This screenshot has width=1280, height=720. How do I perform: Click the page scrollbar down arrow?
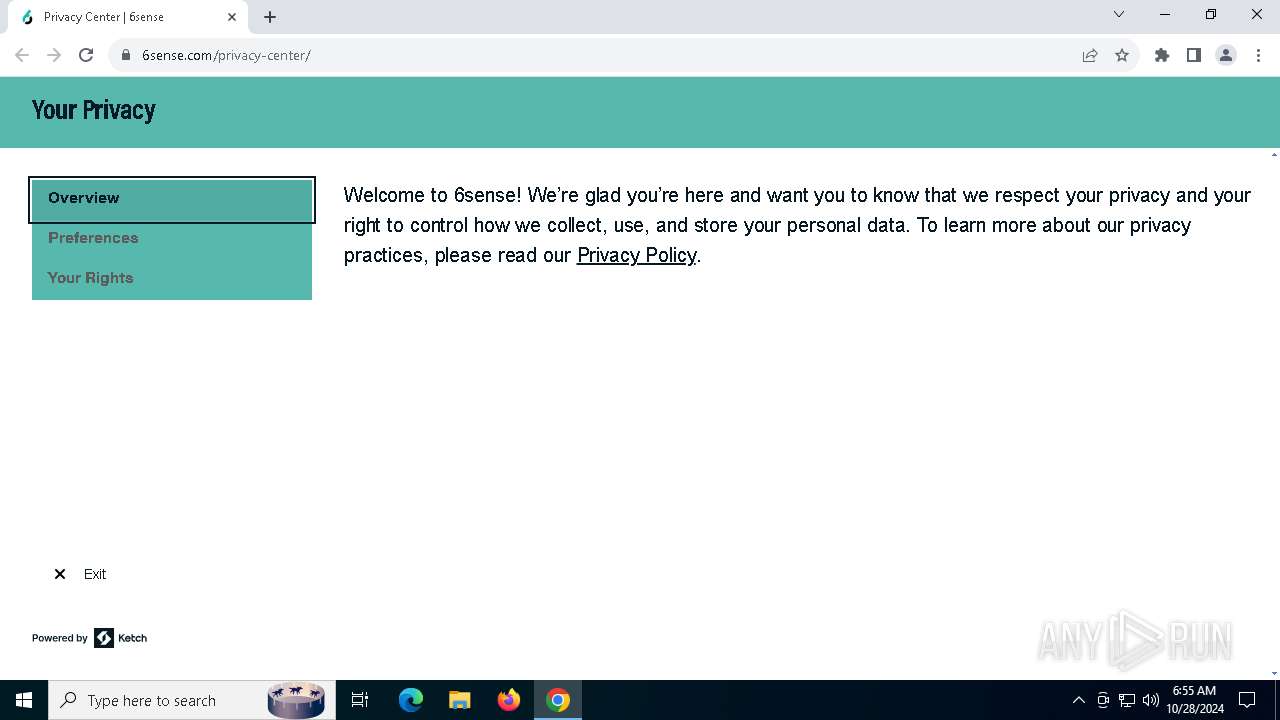point(1274,674)
